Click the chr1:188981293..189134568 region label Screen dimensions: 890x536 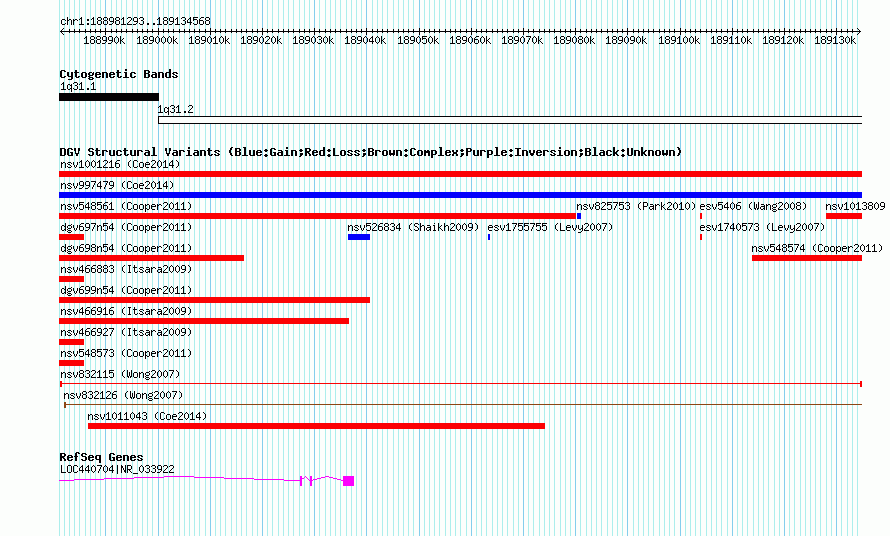tap(135, 21)
